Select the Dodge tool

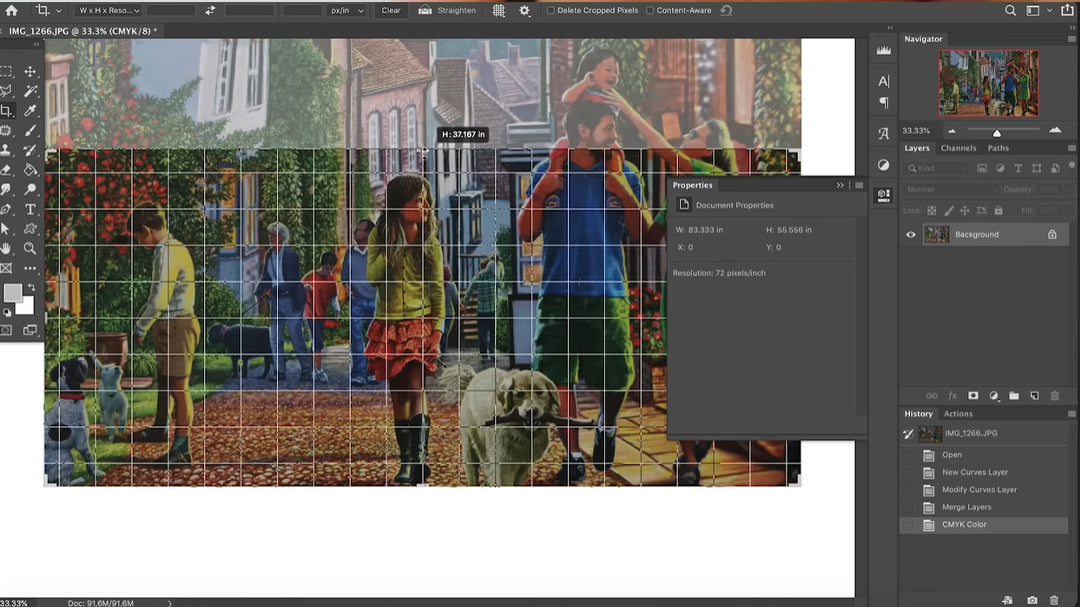pyautogui.click(x=30, y=189)
